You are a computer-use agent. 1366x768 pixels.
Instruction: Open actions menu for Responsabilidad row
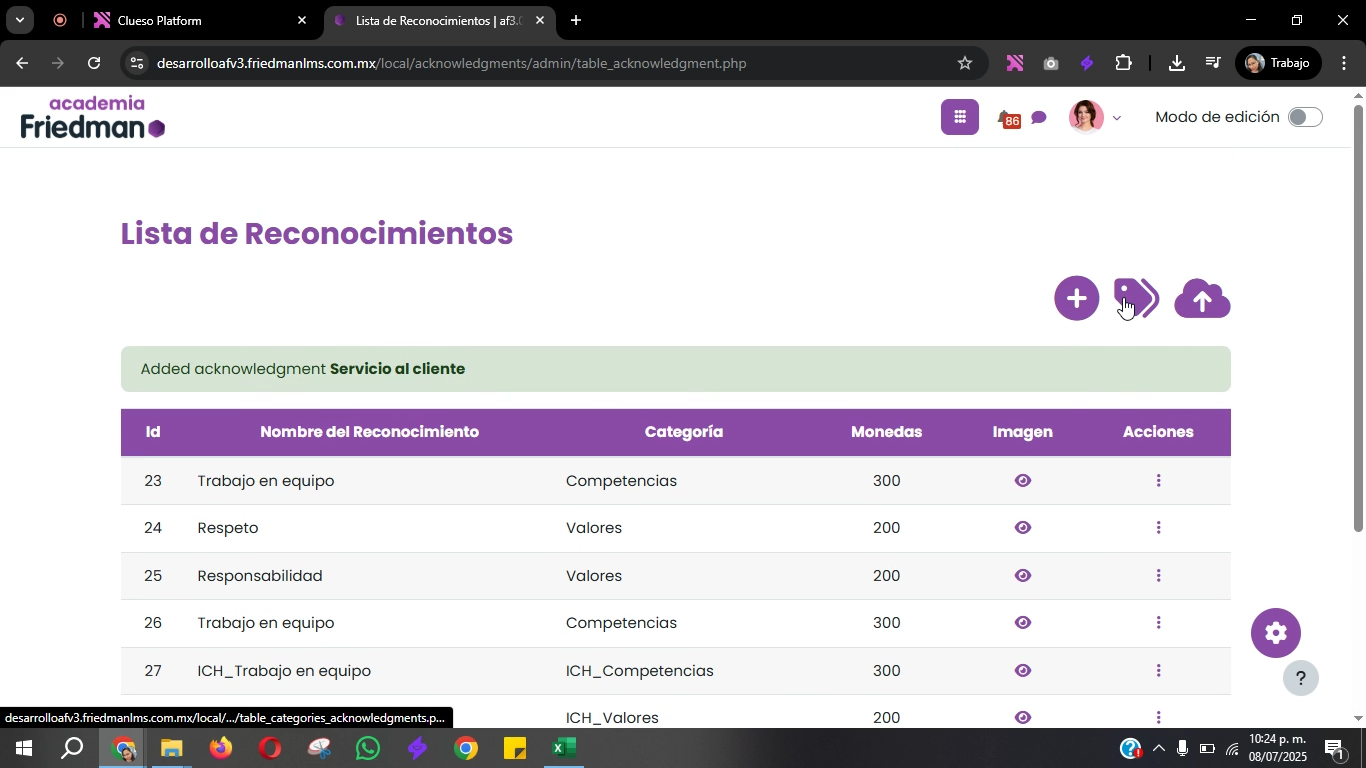point(1158,576)
